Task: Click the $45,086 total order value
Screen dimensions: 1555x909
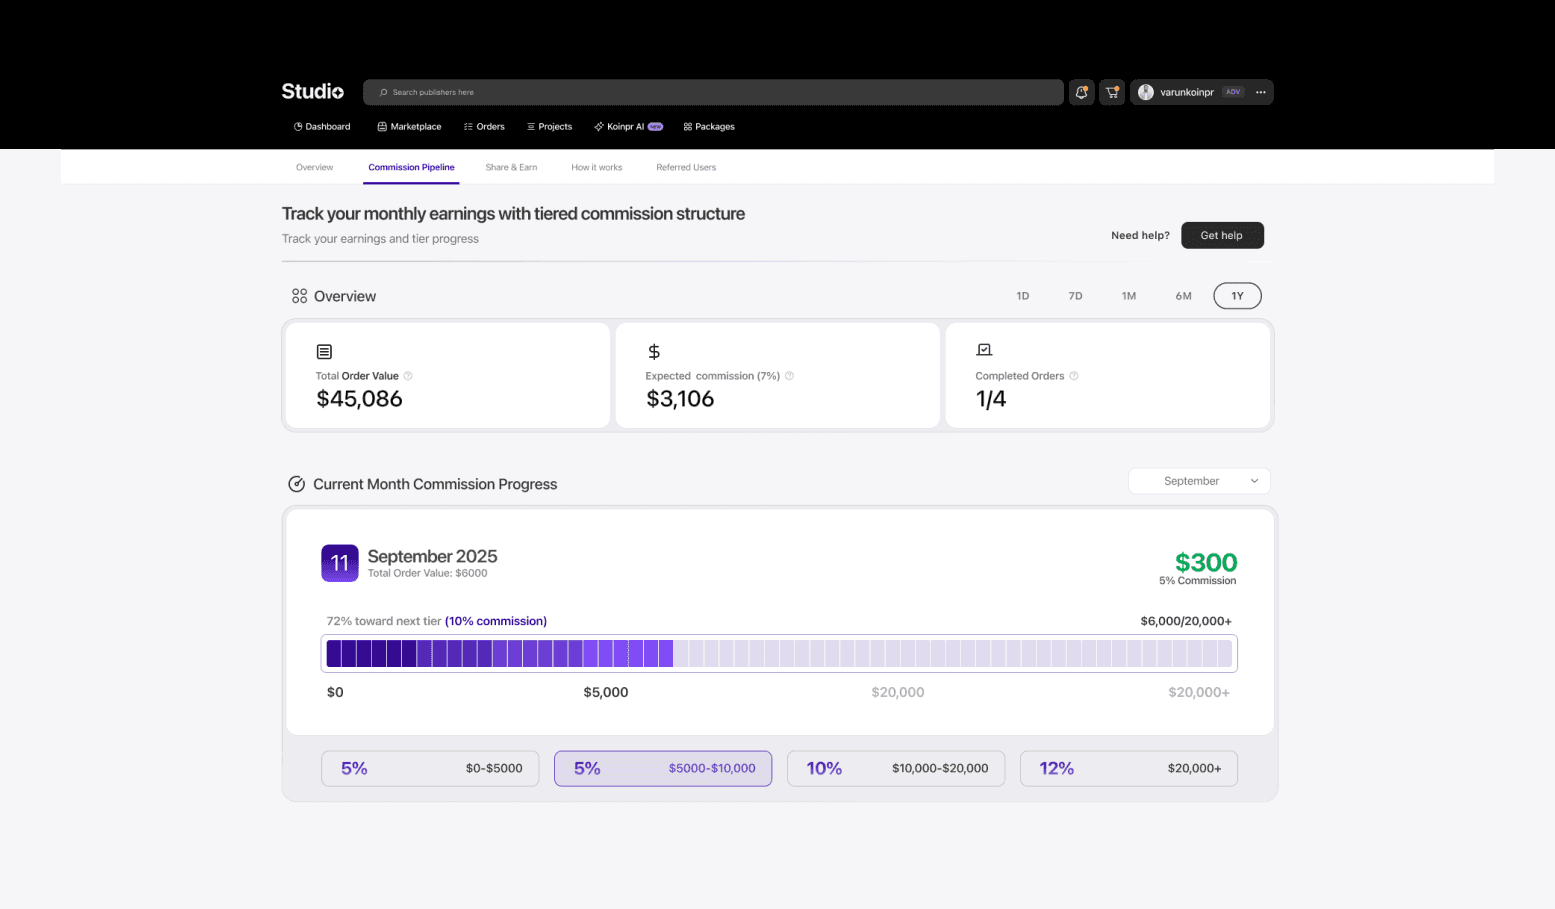Action: point(359,399)
